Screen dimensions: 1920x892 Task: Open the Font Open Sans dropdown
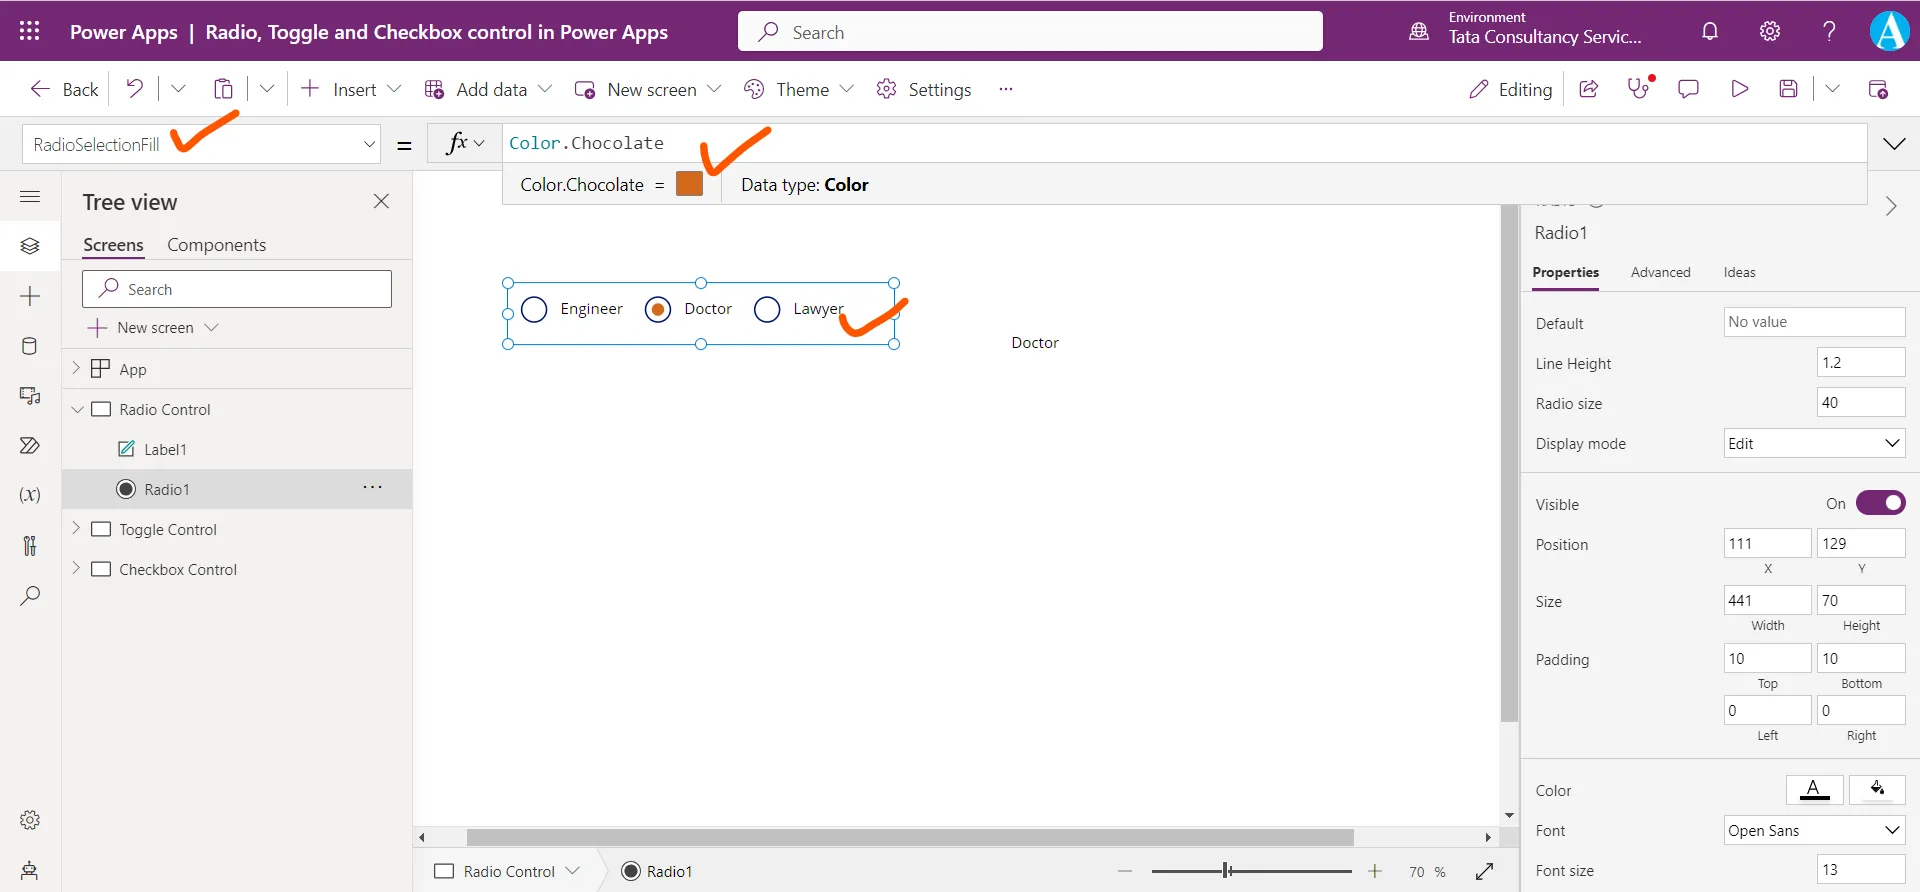[1814, 830]
